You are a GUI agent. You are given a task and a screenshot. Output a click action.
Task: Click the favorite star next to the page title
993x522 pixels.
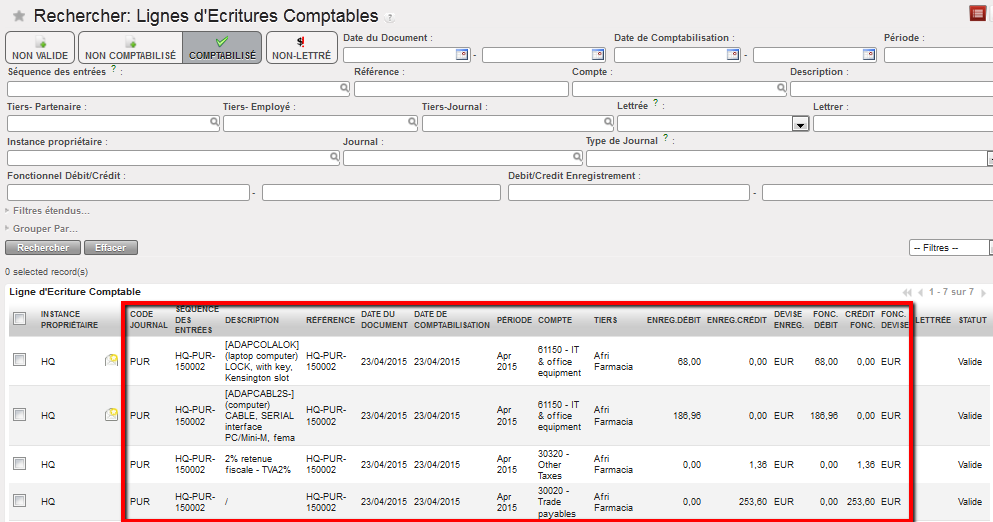click(18, 16)
